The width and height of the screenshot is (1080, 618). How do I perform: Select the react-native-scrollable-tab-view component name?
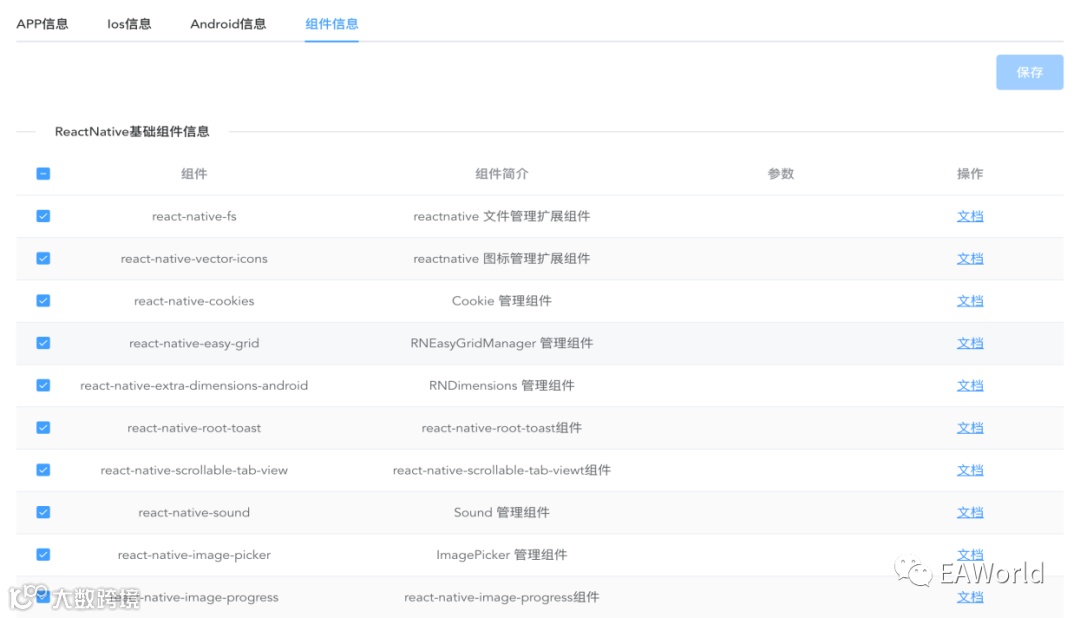tap(194, 470)
